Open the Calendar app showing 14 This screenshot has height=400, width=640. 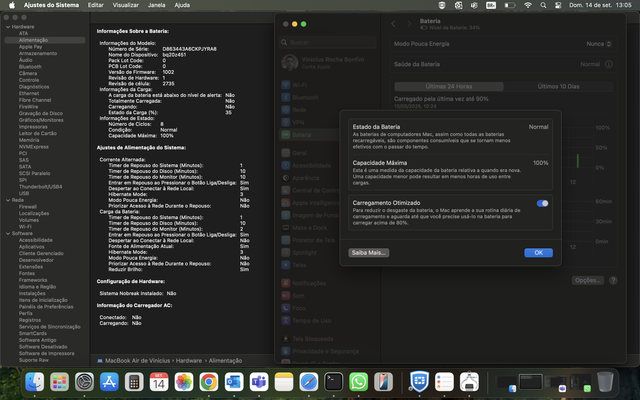coord(159,382)
